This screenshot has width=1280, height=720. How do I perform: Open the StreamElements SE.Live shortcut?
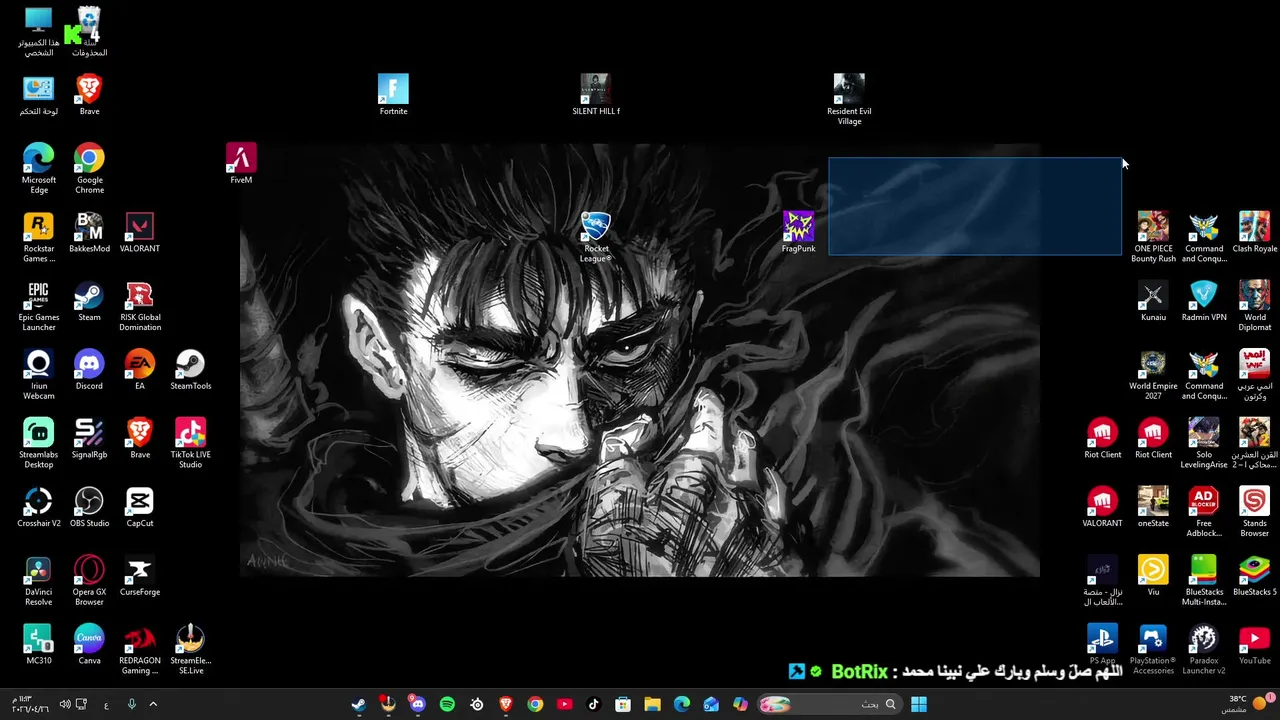[190, 649]
